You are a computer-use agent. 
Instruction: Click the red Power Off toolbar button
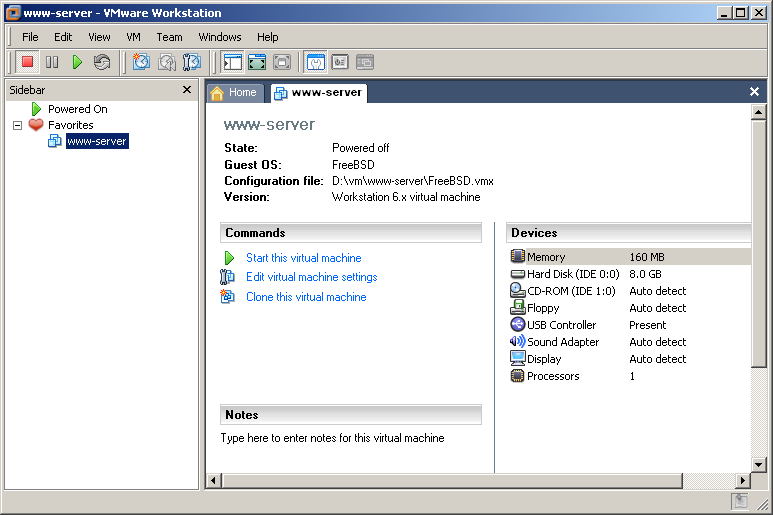(x=27, y=62)
